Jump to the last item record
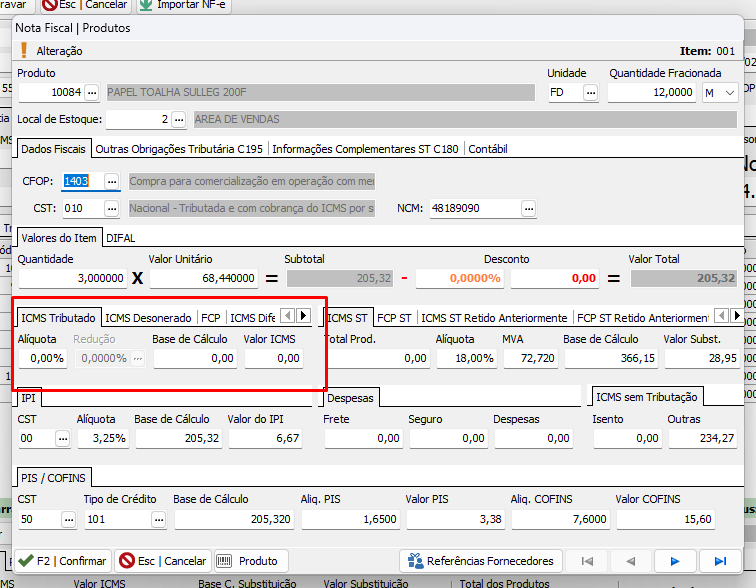 tap(720, 561)
